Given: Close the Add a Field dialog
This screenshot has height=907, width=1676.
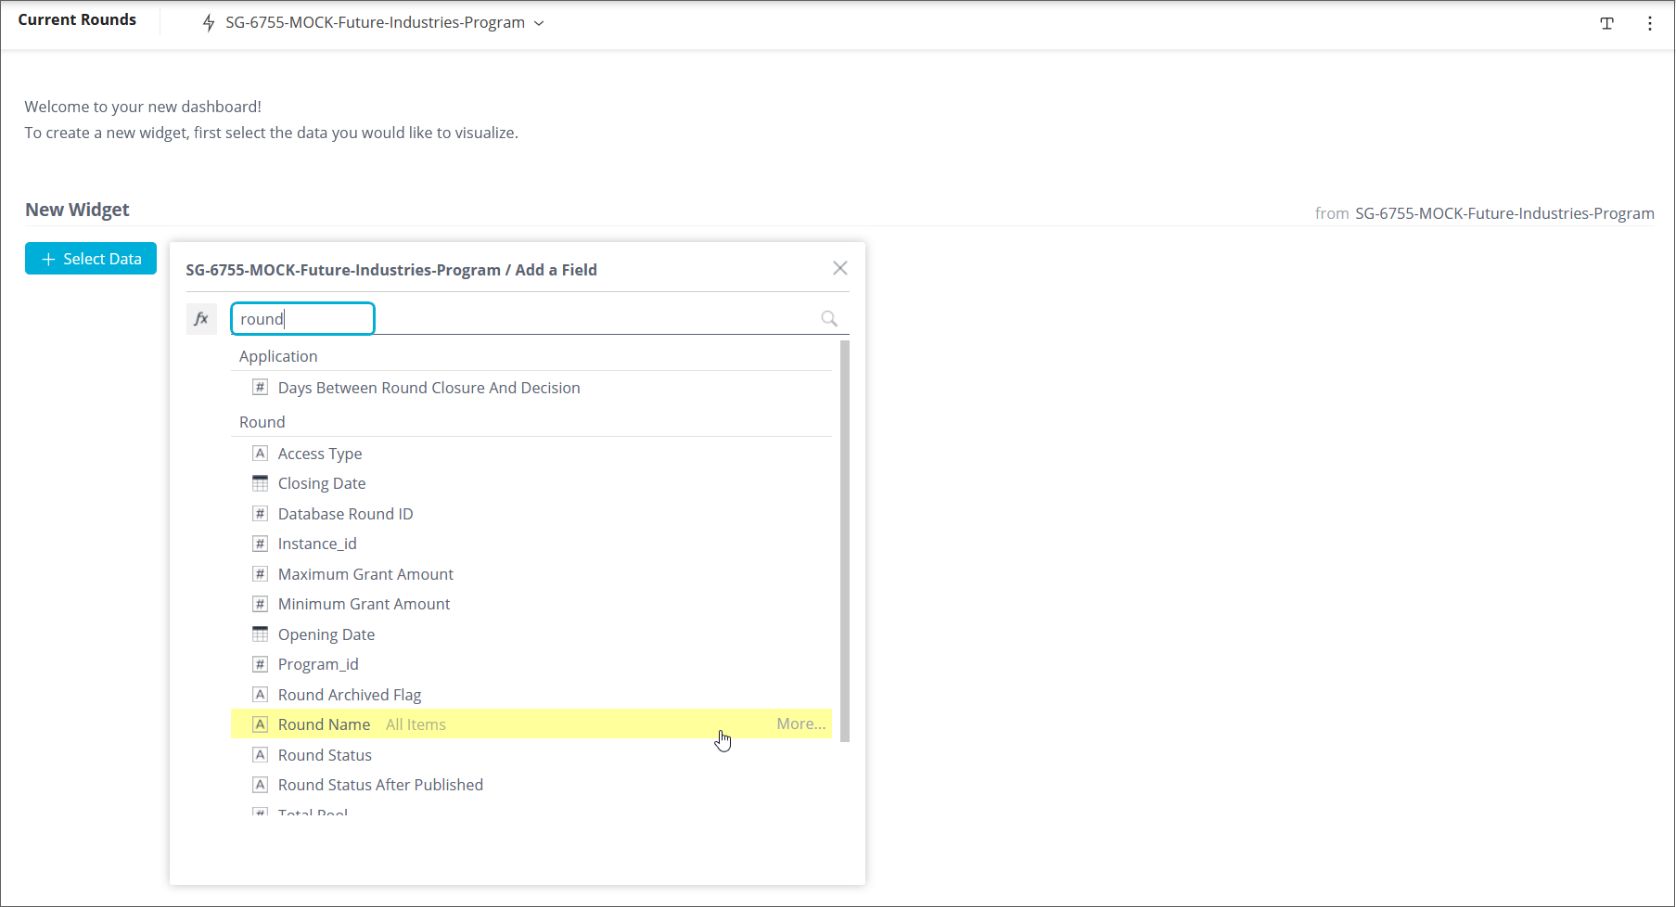Looking at the screenshot, I should coord(840,268).
